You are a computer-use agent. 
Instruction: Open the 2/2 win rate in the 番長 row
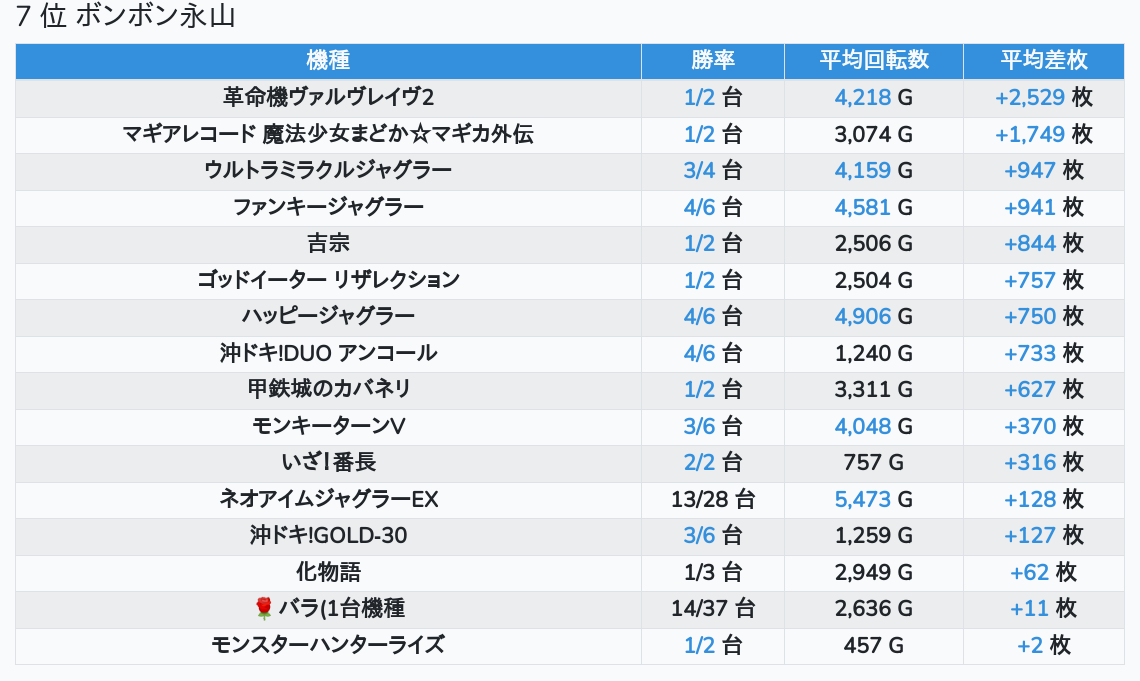coord(700,463)
